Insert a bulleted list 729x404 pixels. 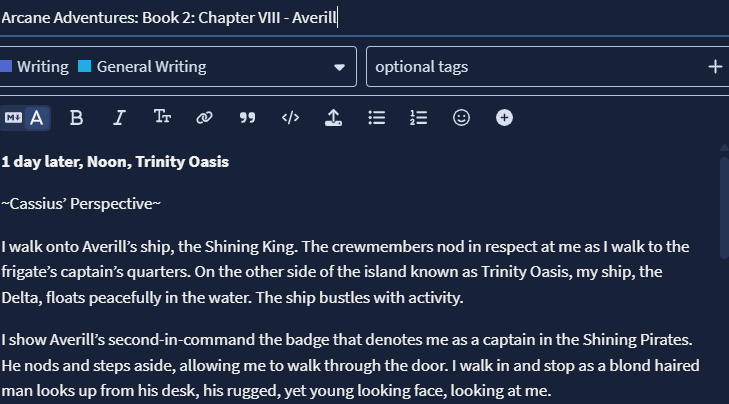coord(377,118)
